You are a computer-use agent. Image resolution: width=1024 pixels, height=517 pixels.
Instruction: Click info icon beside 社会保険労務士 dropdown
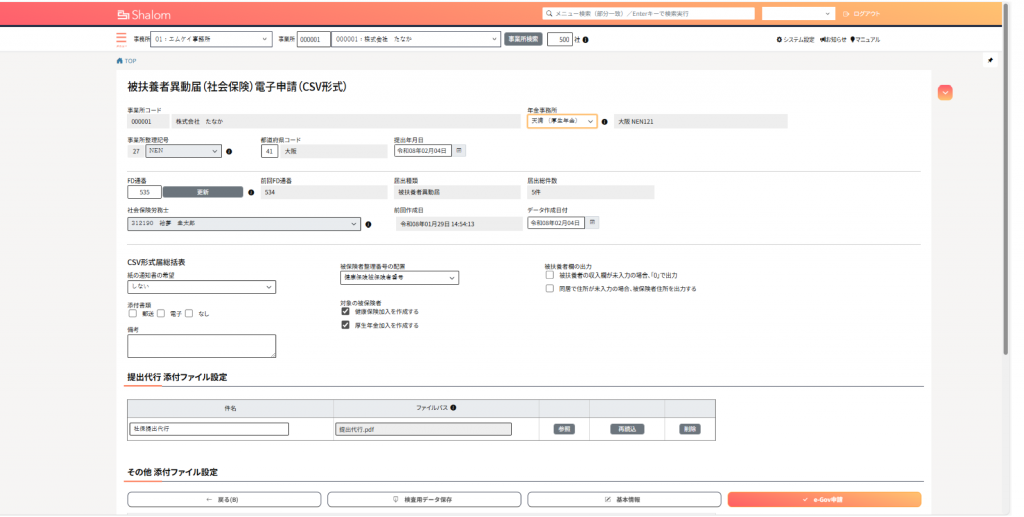pos(370,224)
